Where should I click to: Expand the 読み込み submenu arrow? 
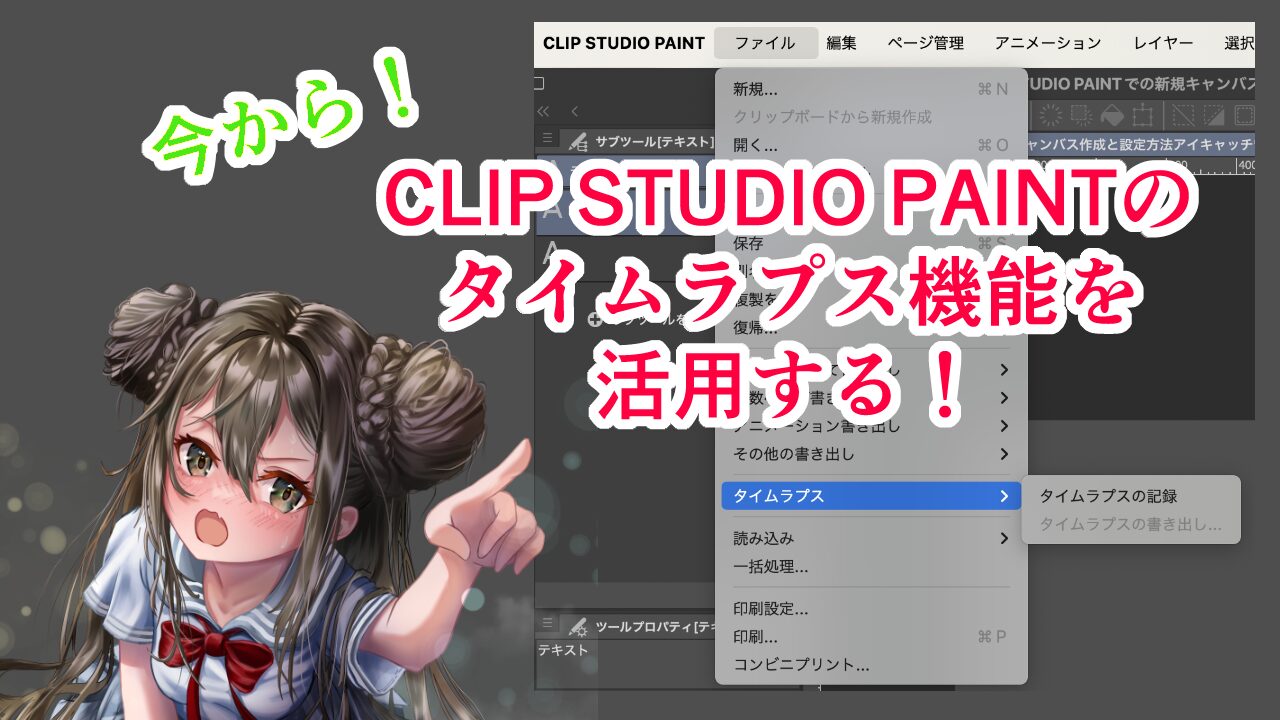[x=1004, y=539]
